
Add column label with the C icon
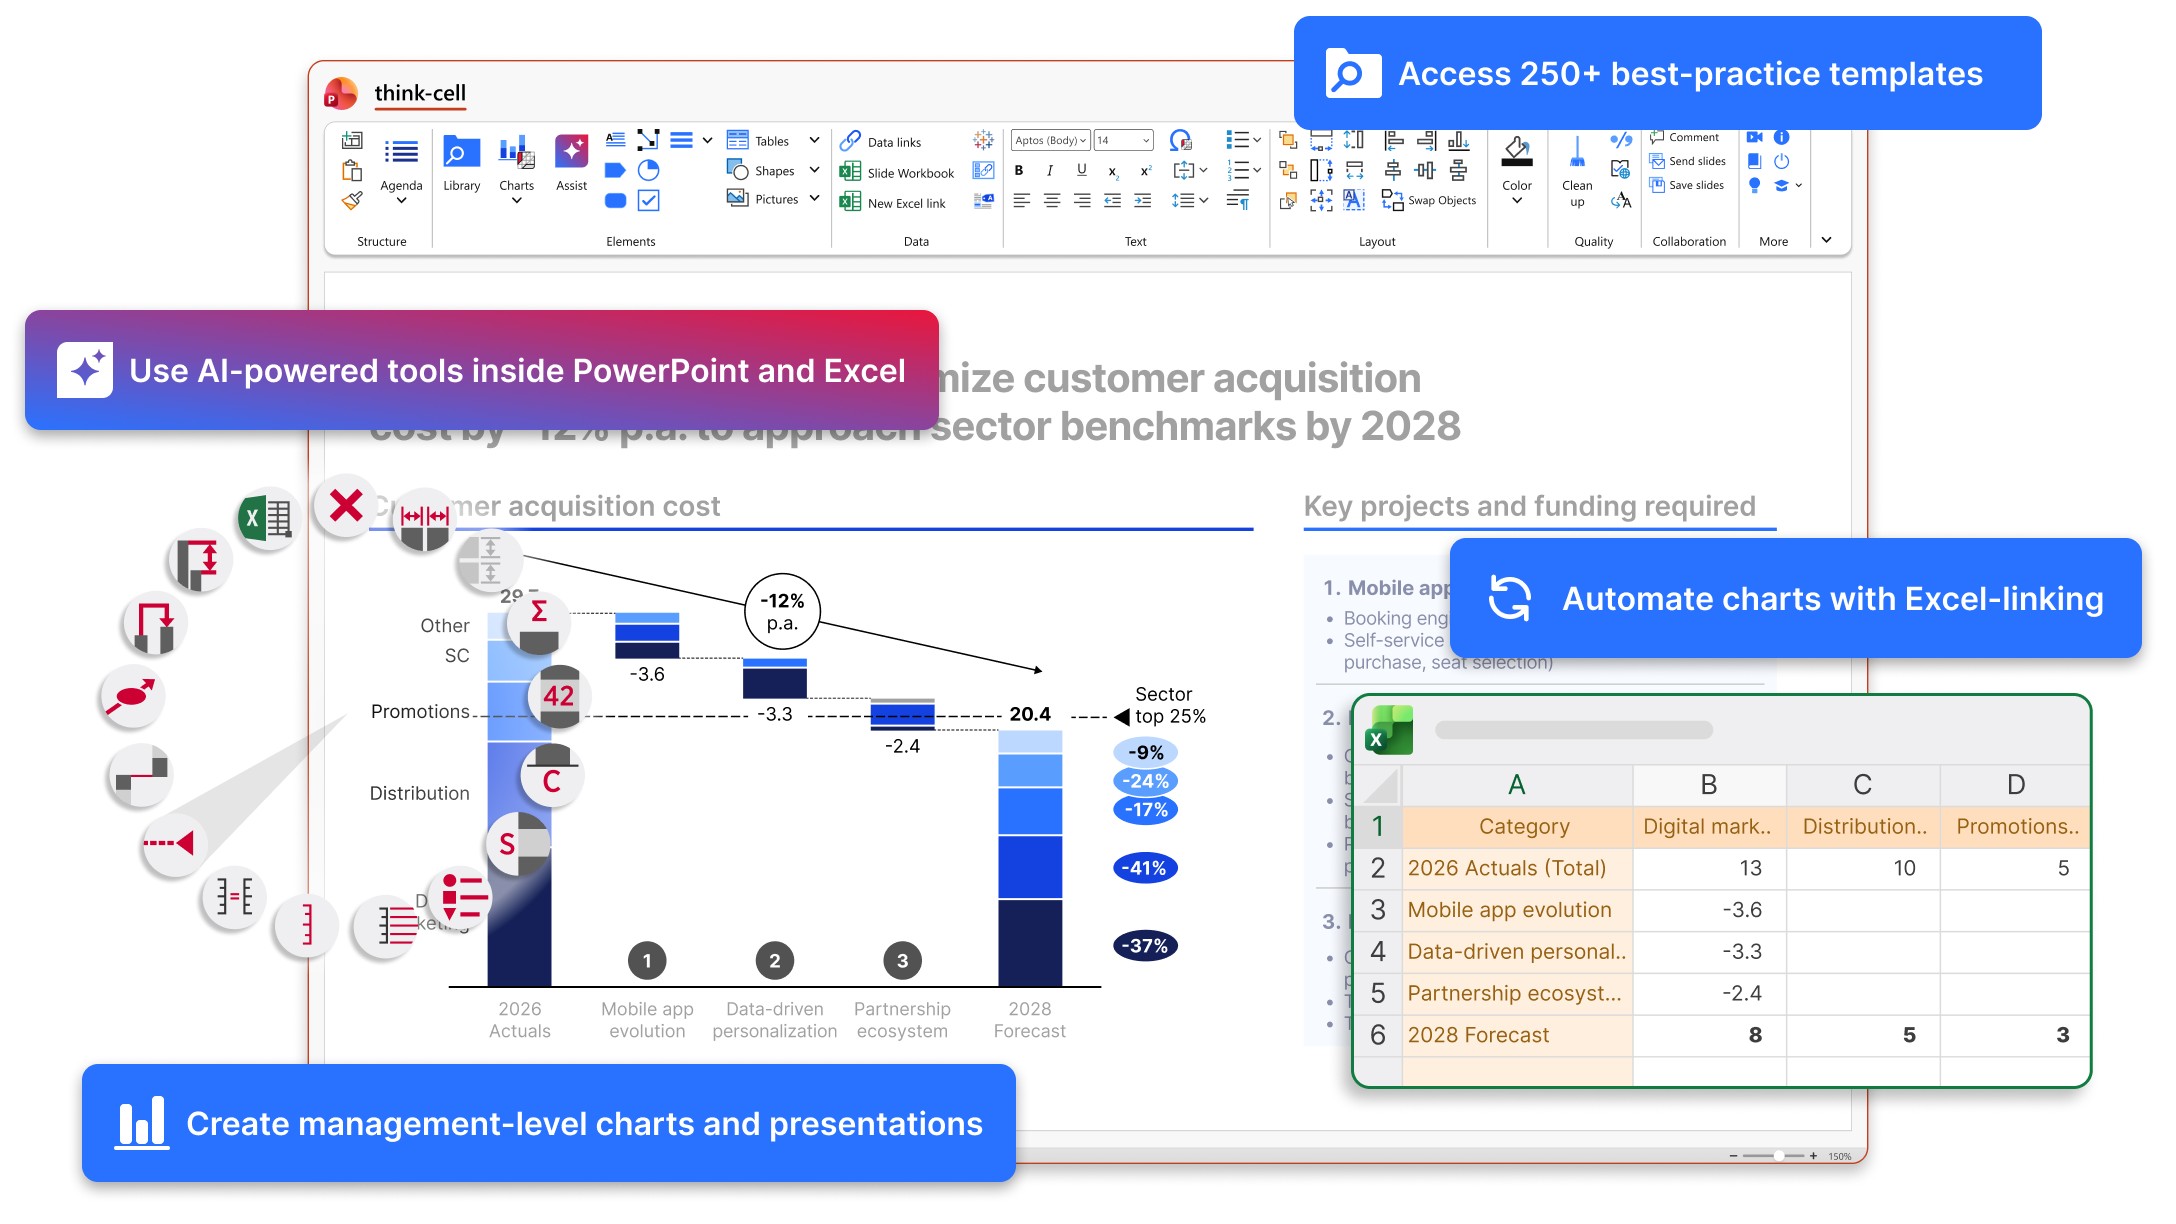click(x=551, y=775)
